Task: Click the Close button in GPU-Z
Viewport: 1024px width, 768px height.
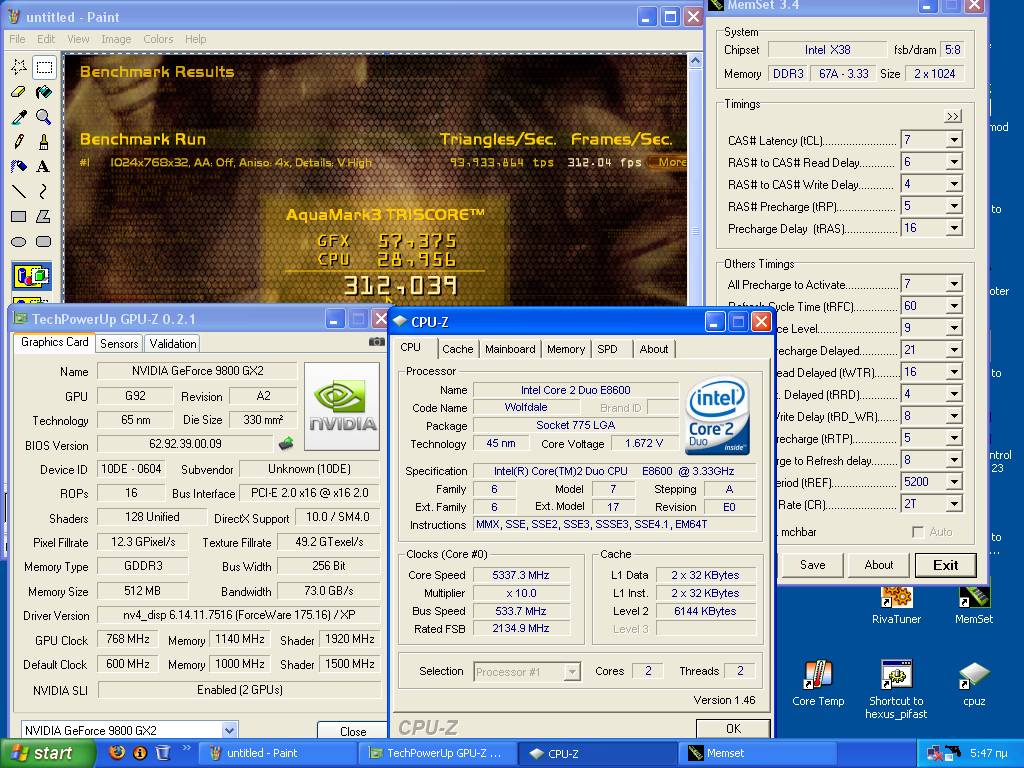Action: (353, 731)
